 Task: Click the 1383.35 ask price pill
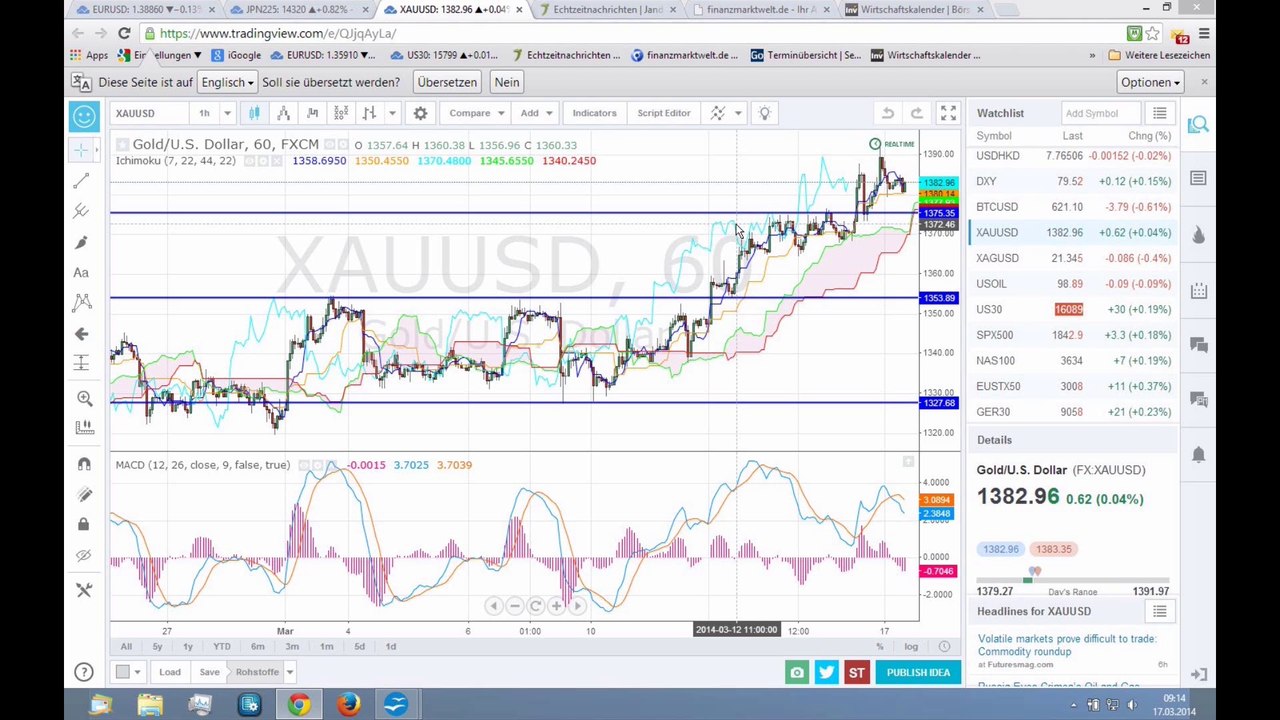pos(1054,549)
